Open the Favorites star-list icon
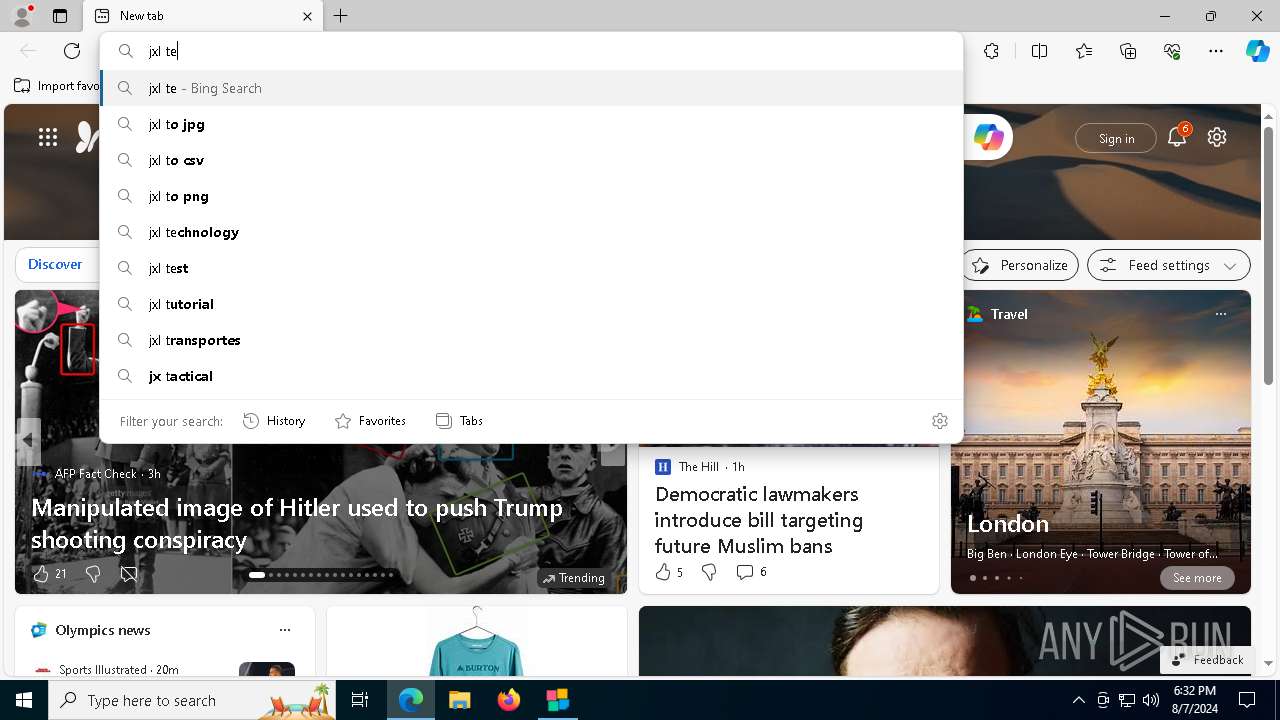 [x=1084, y=51]
